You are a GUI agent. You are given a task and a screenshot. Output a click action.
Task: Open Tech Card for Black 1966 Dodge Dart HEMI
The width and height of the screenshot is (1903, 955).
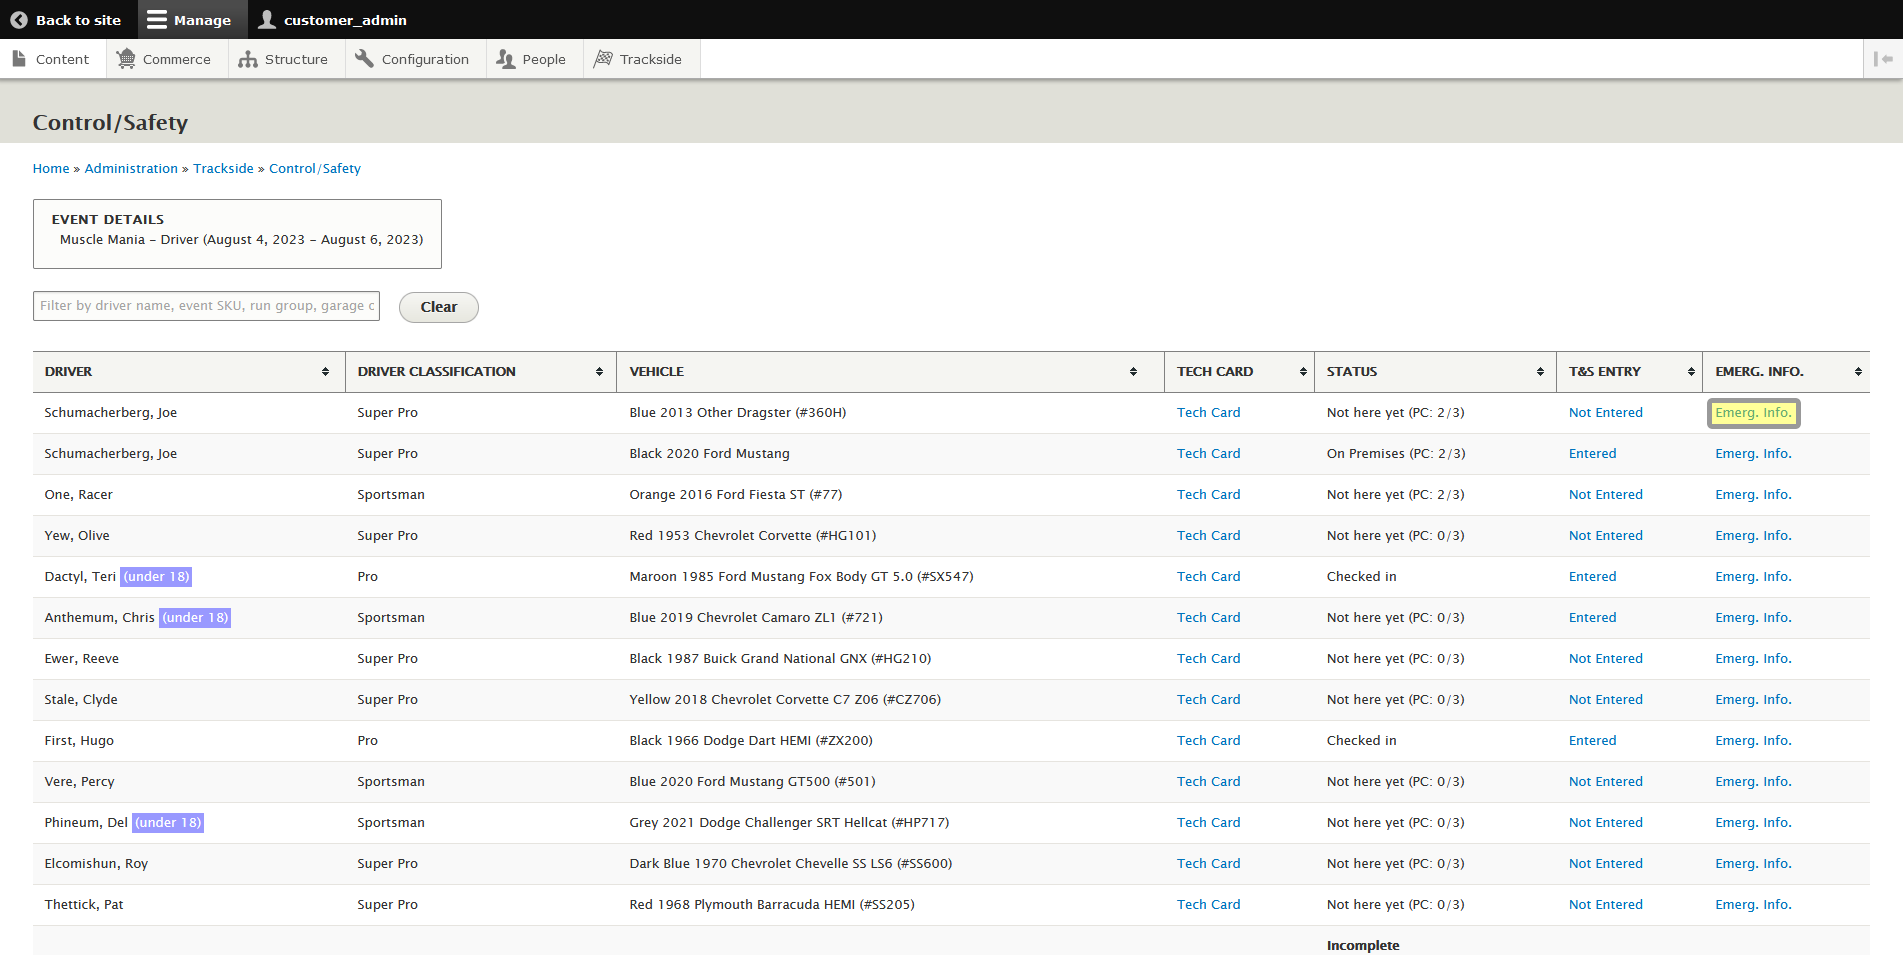(1208, 741)
